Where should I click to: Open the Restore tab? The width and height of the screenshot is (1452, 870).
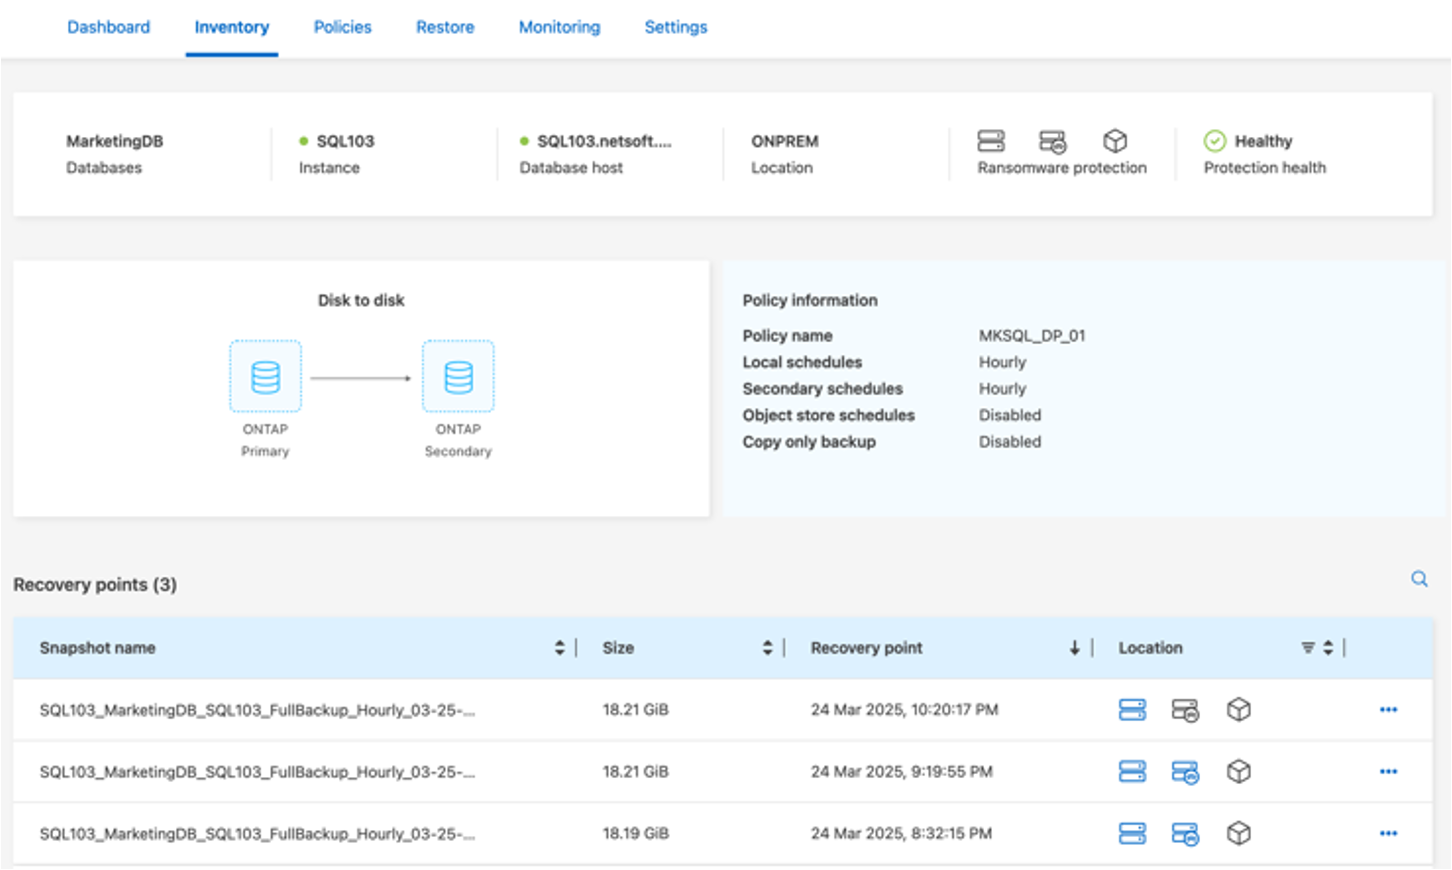pyautogui.click(x=445, y=27)
